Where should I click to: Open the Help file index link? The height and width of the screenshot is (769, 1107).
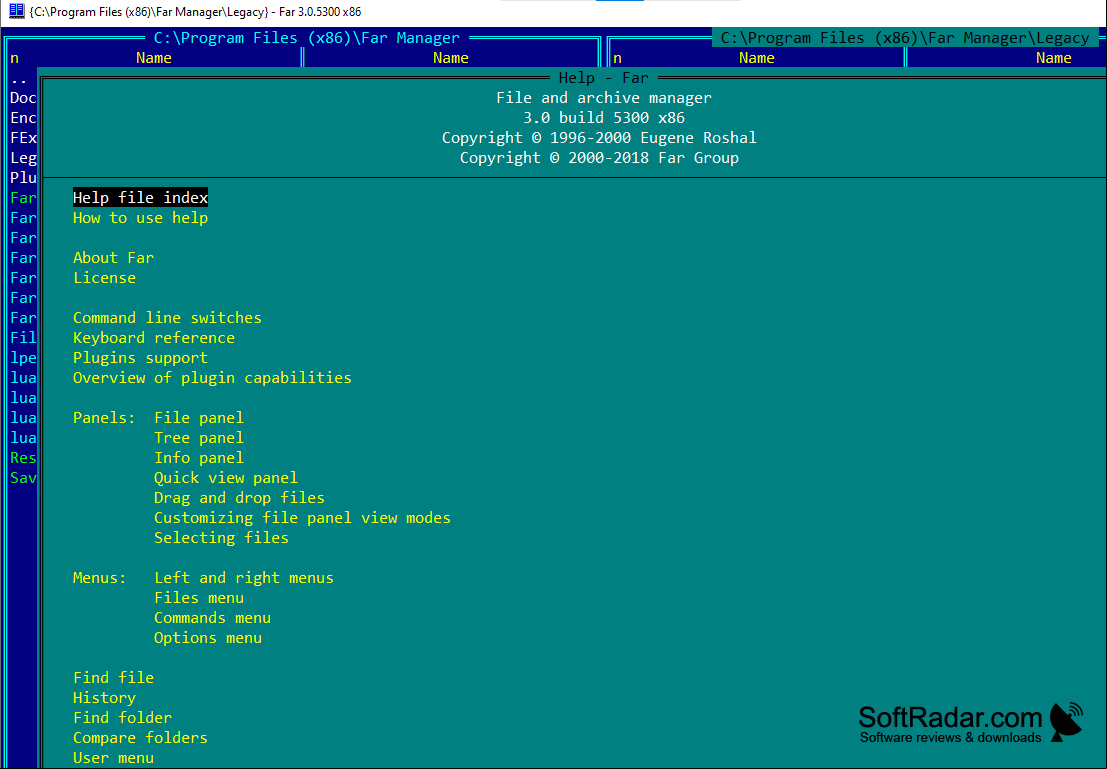tap(140, 198)
